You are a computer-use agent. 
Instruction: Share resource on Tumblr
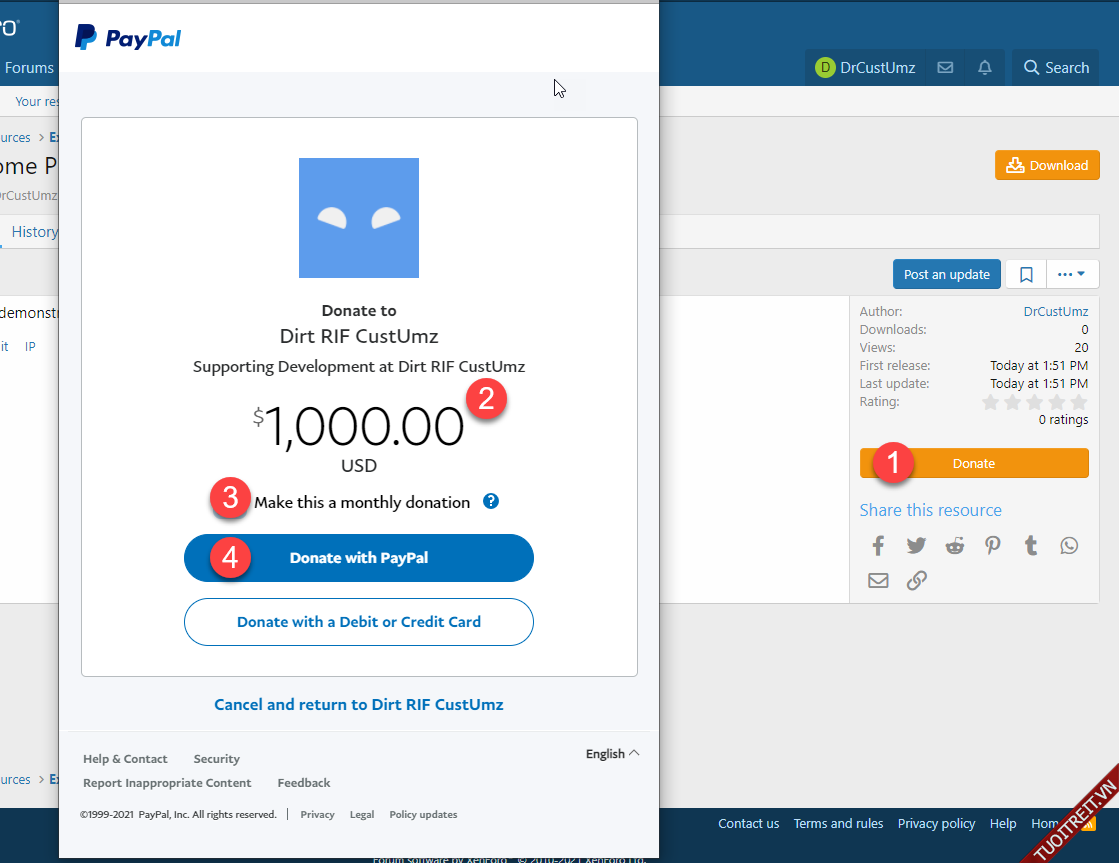pos(1031,546)
